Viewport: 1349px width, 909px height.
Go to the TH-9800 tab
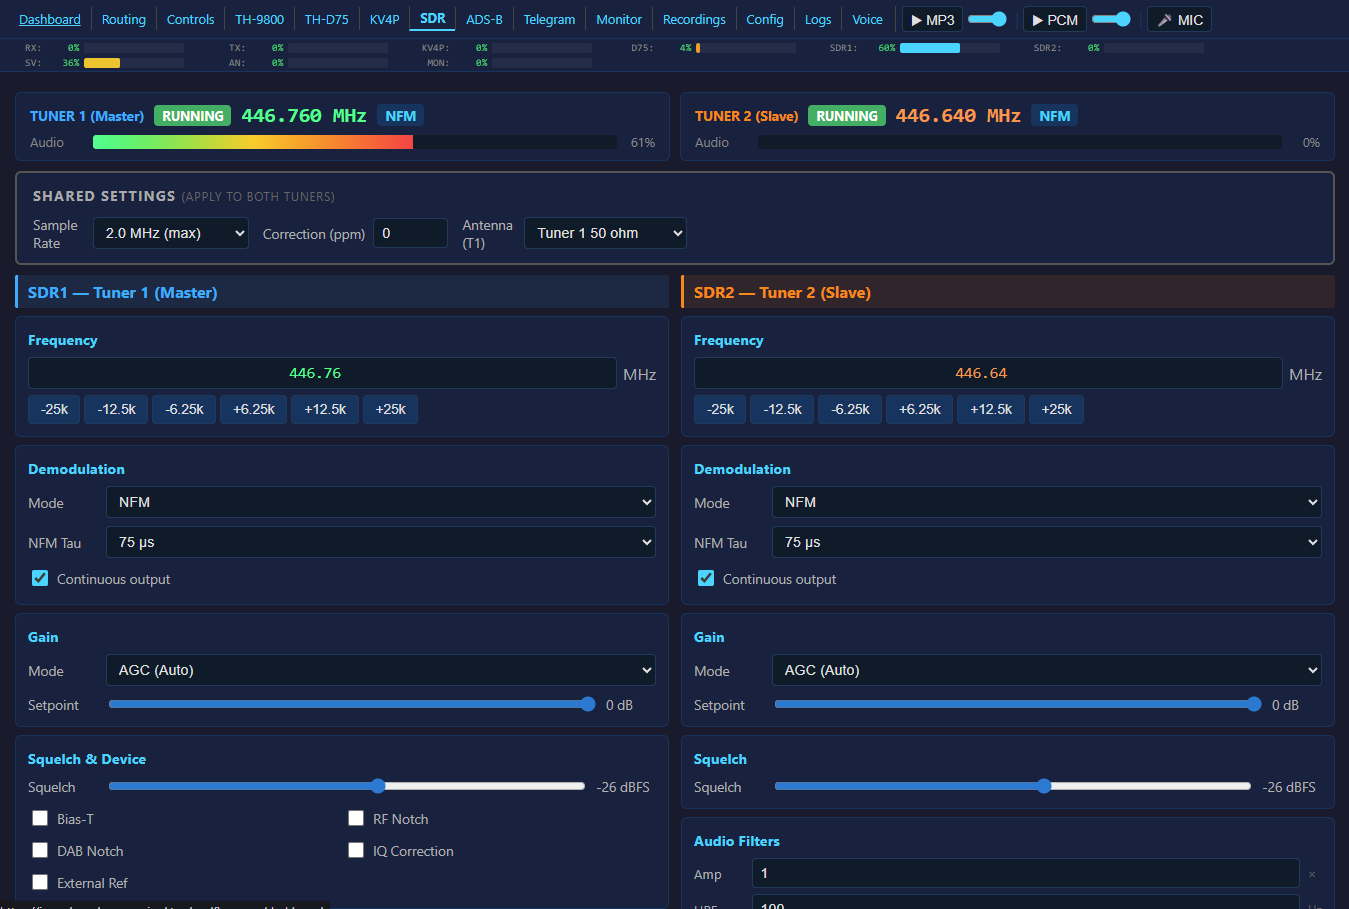coord(259,19)
